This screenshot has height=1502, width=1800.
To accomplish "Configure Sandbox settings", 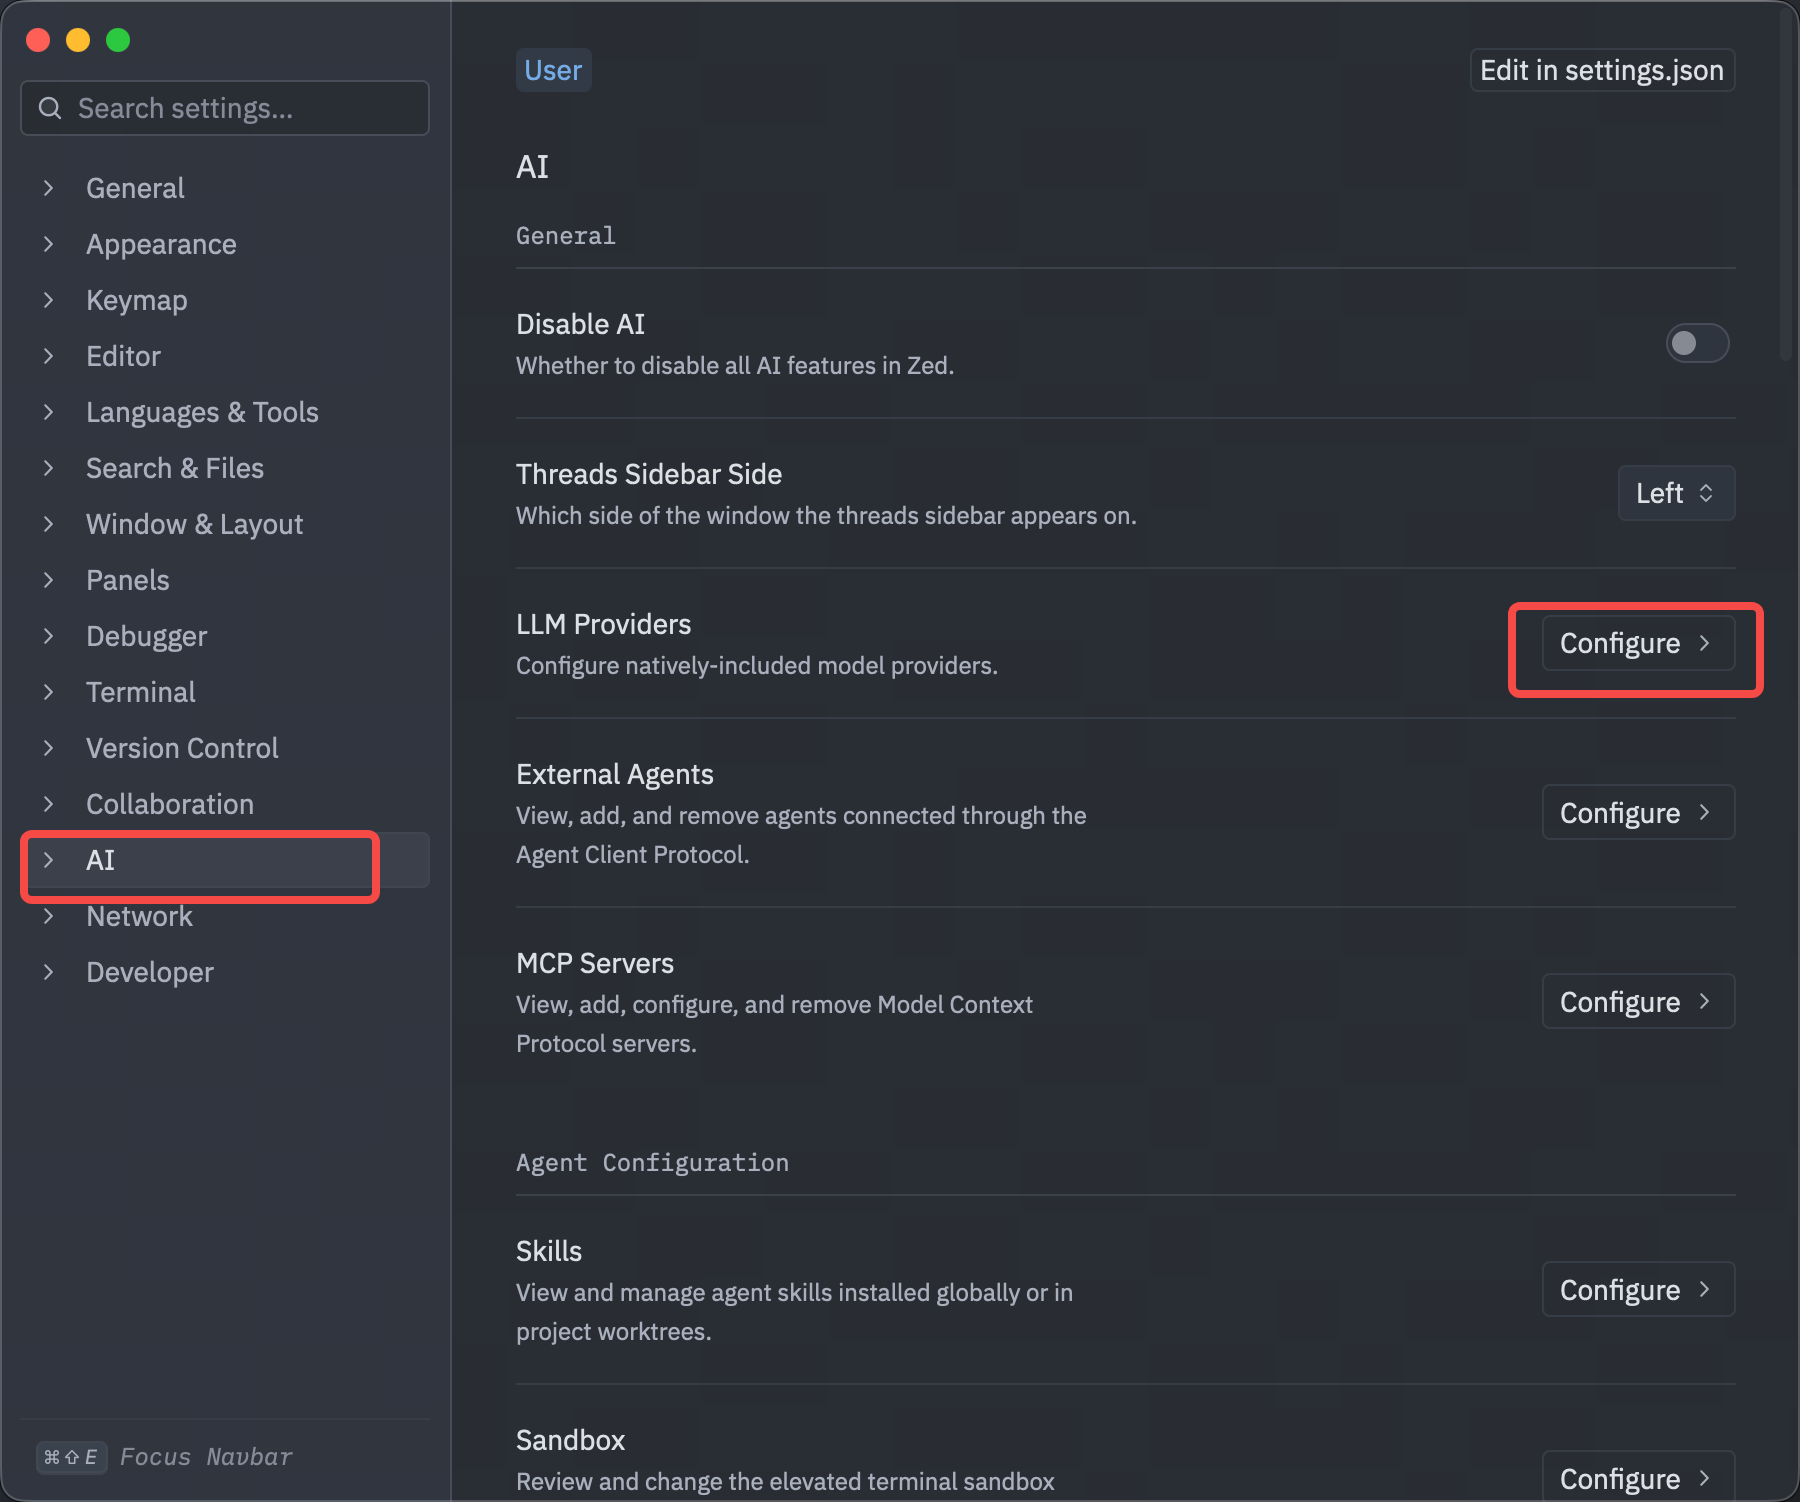I will (x=1638, y=1477).
